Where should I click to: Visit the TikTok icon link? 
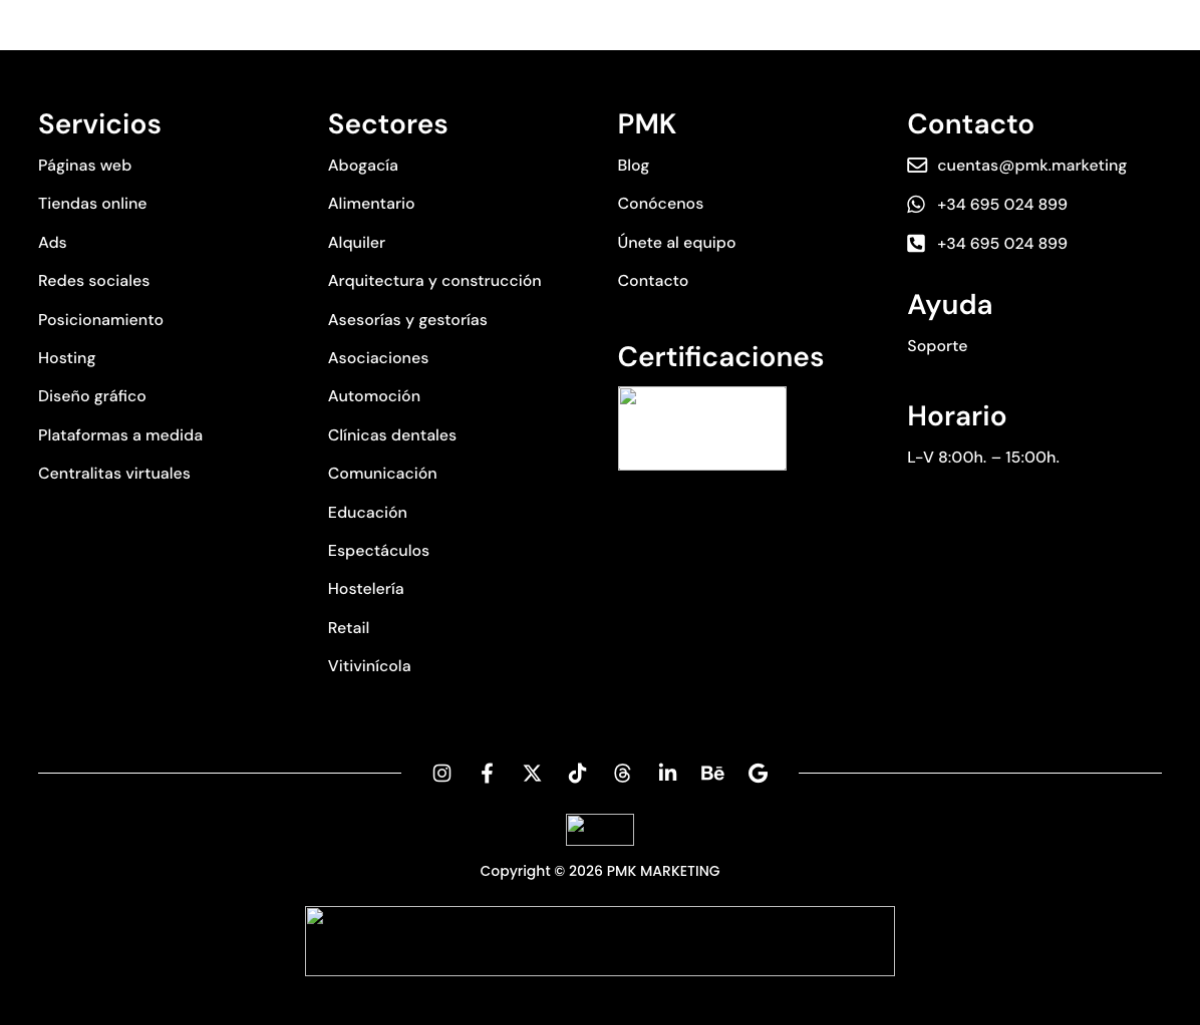coord(577,773)
